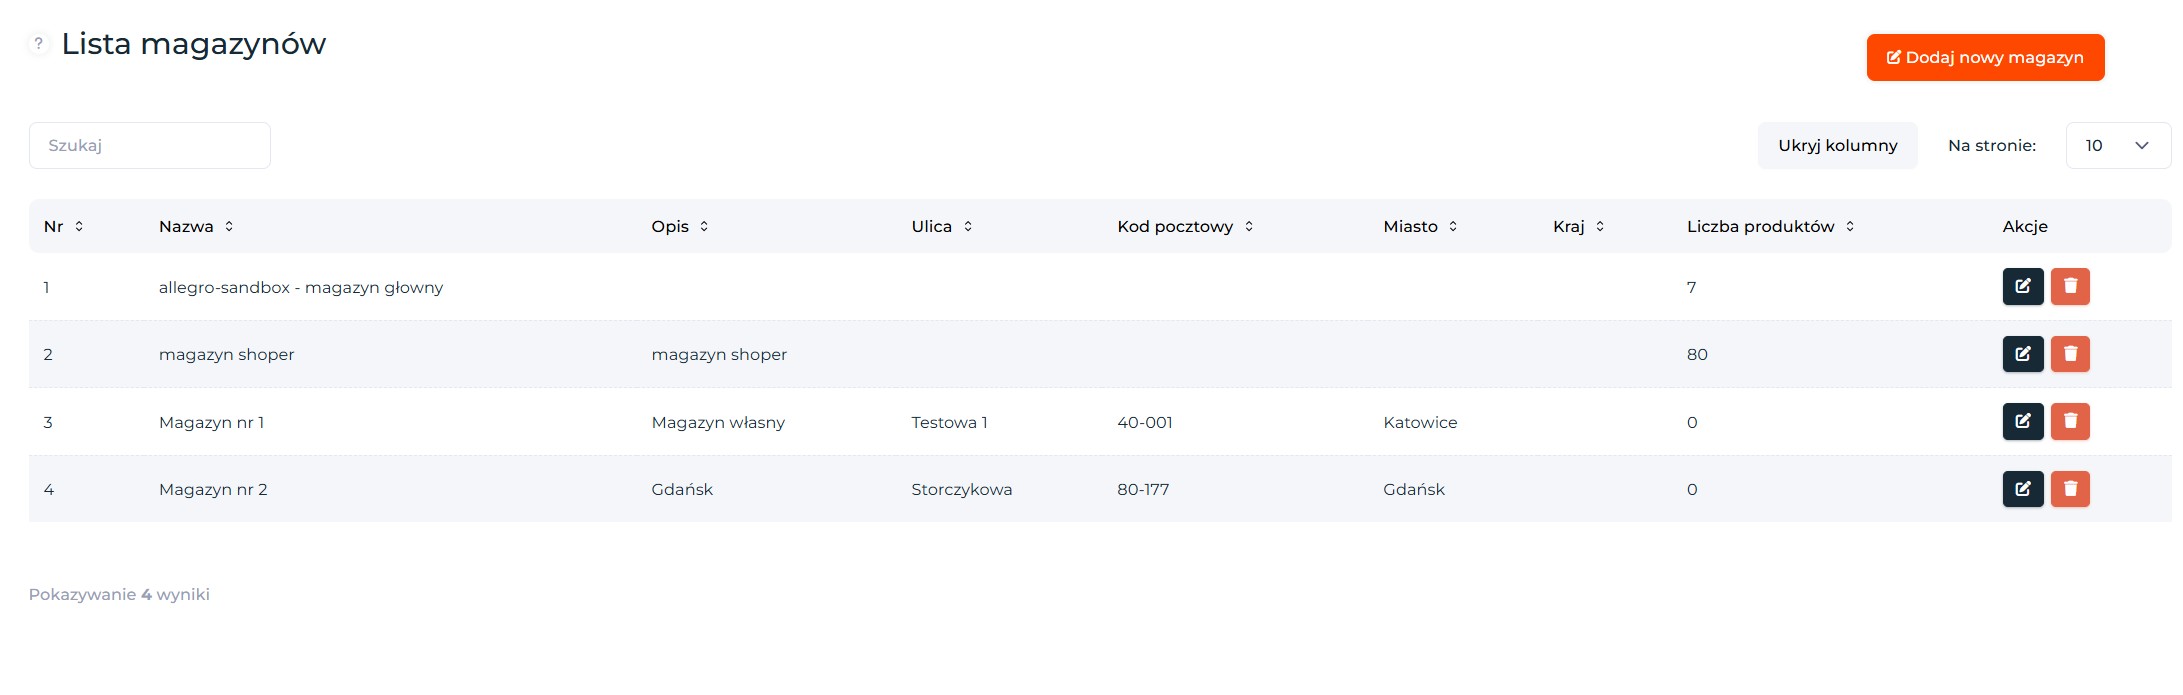Delete Magazyn nr 1
The height and width of the screenshot is (695, 2183).
2070,421
